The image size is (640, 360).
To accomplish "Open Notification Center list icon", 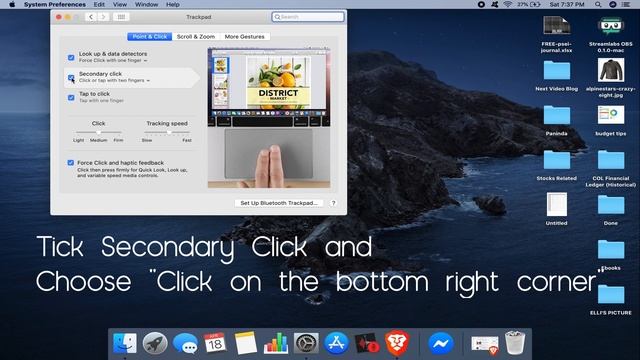I will pos(625,4).
